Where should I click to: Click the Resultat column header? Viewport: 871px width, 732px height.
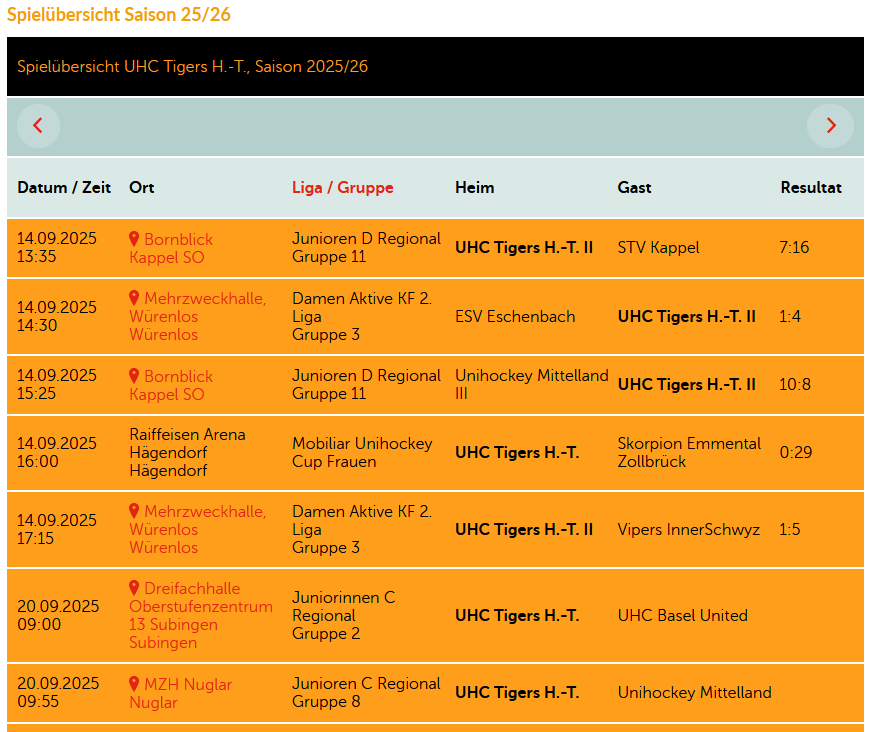pos(810,188)
